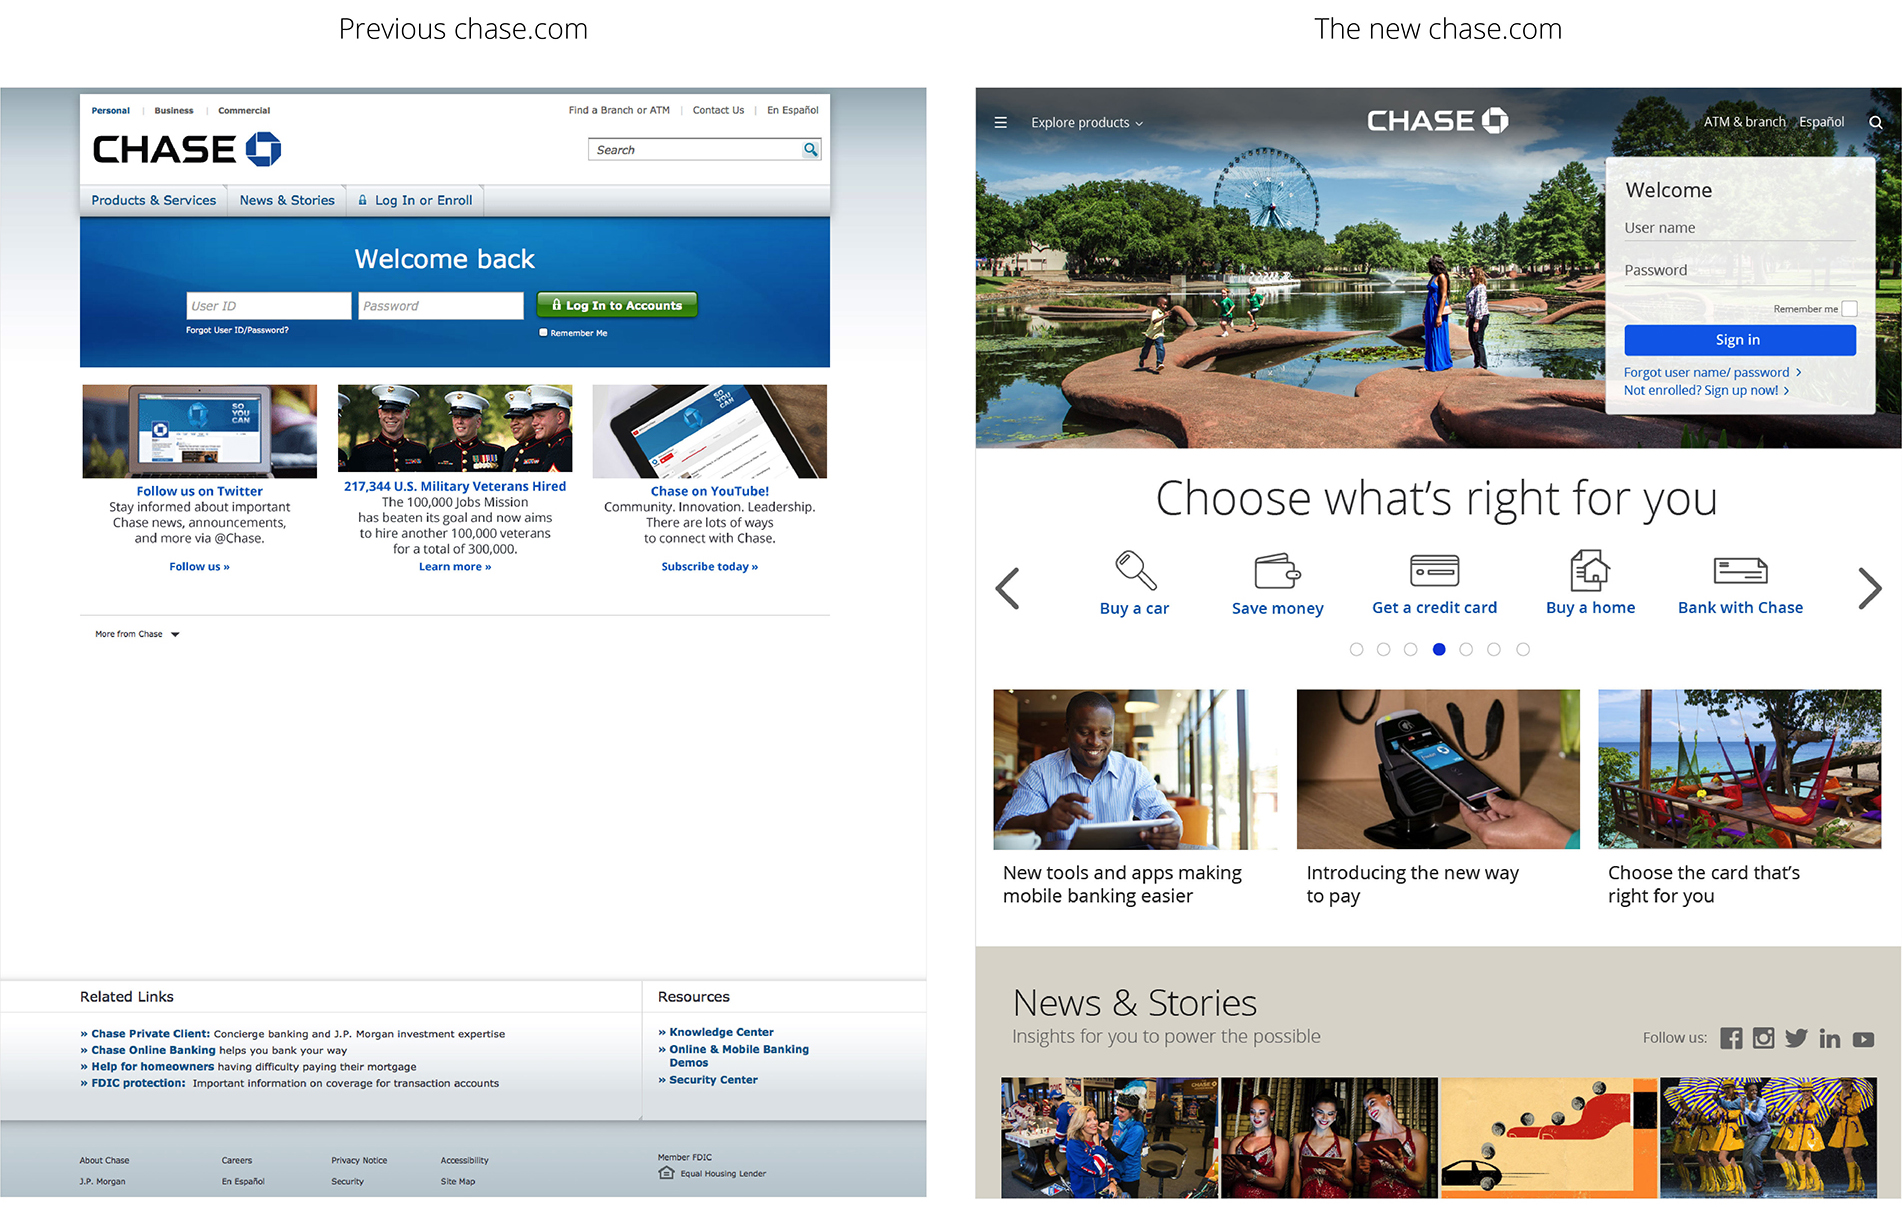Open Chase Twitter bird icon
Screen dimensions: 1902x1207
click(1797, 1038)
